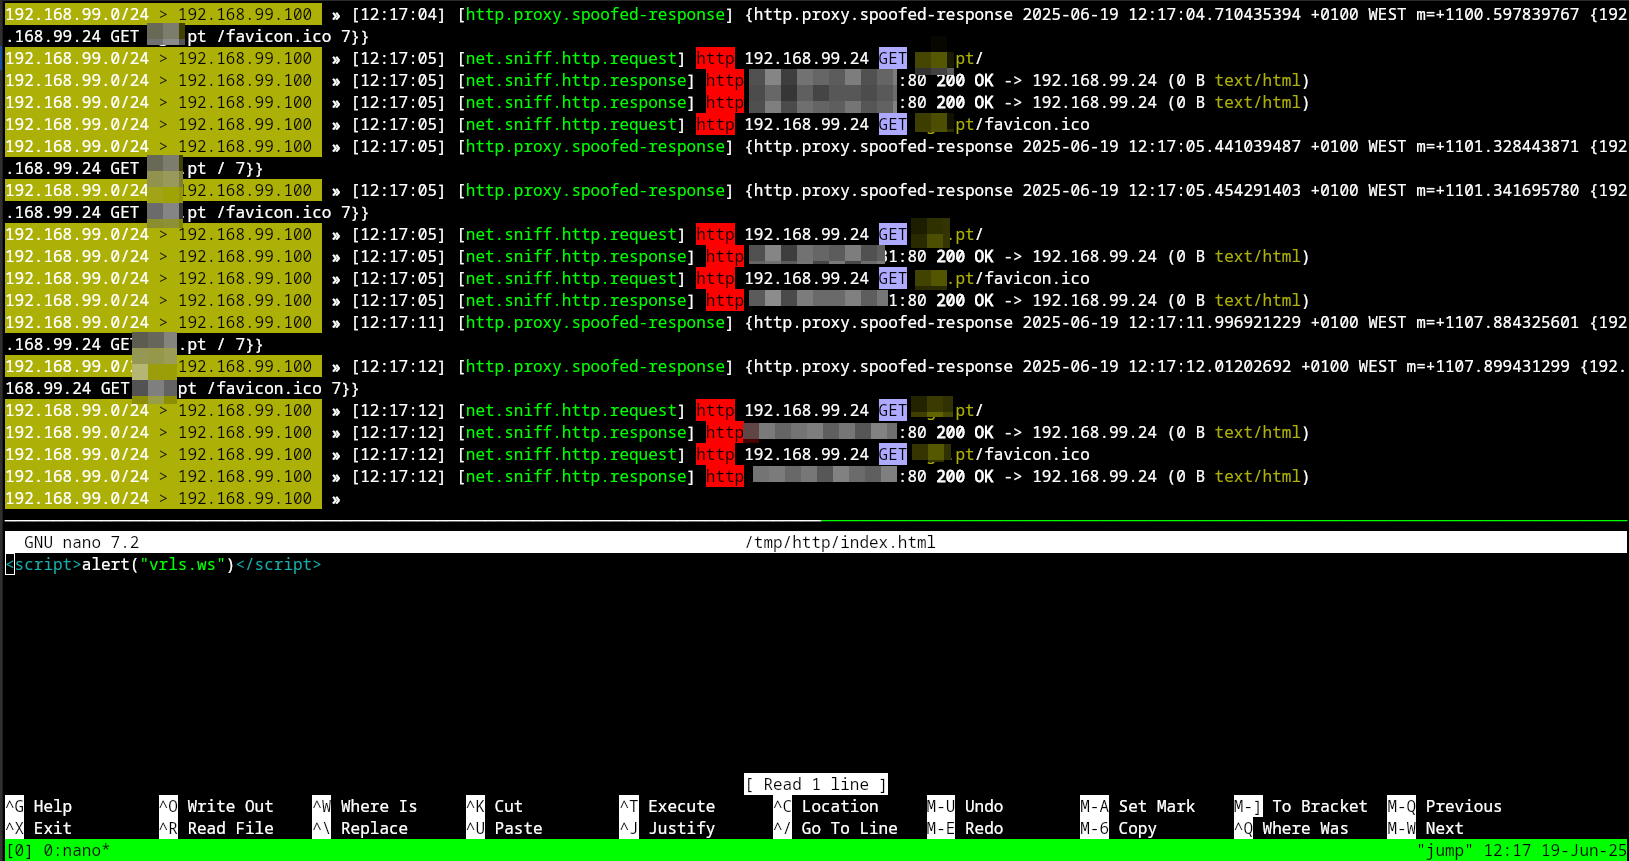Click the Redo shortcut
Image resolution: width=1629 pixels, height=861 pixels.
[983, 828]
